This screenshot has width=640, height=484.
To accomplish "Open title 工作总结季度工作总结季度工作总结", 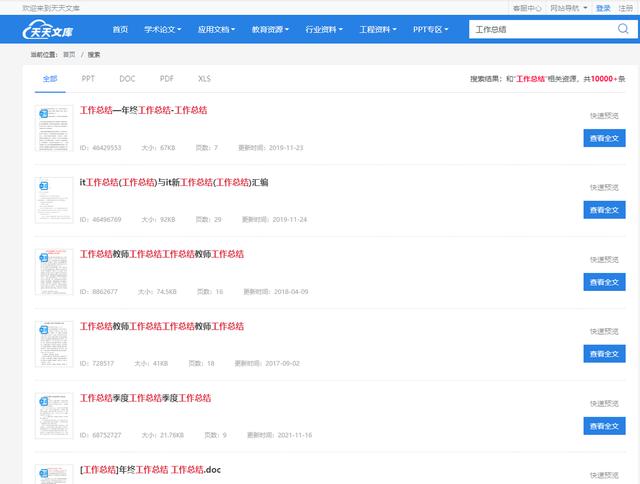I will click(x=145, y=398).
